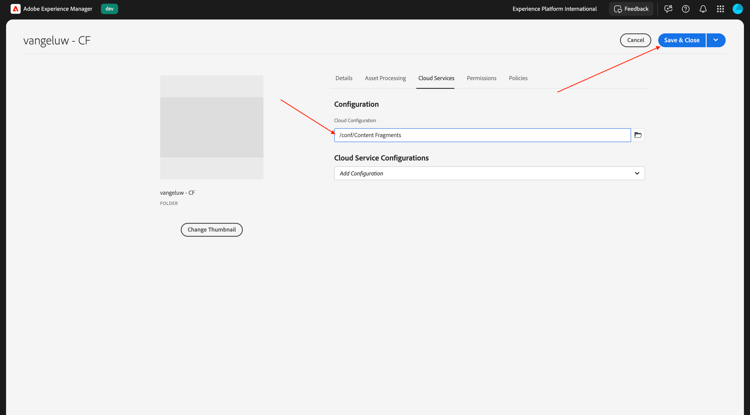
Task: Select the Cloud Services tab
Action: click(x=436, y=78)
